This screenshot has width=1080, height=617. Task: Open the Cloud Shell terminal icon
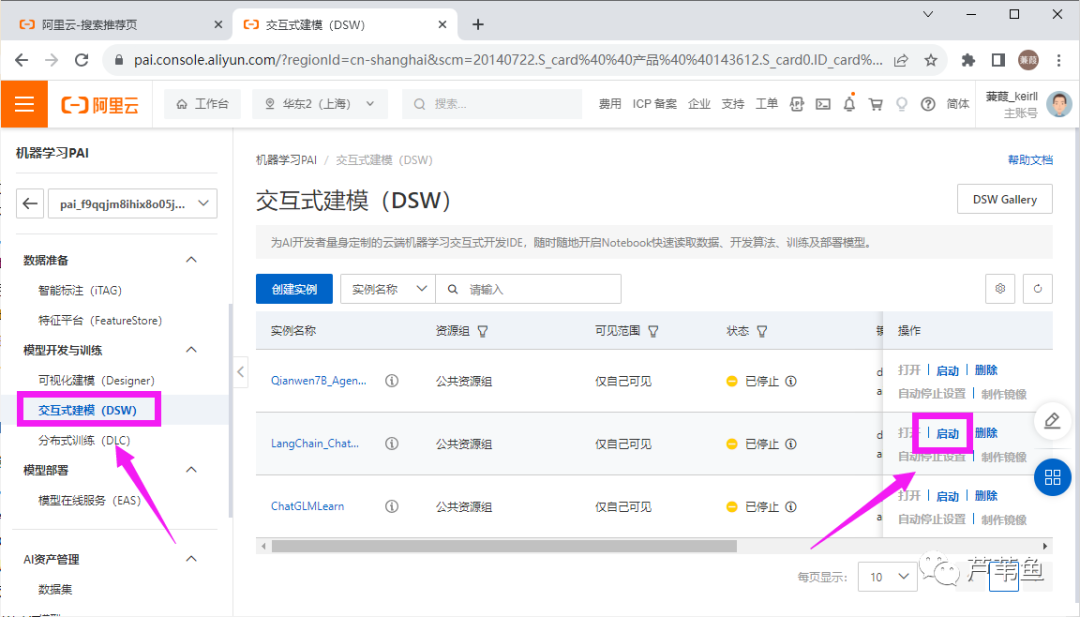pyautogui.click(x=822, y=104)
